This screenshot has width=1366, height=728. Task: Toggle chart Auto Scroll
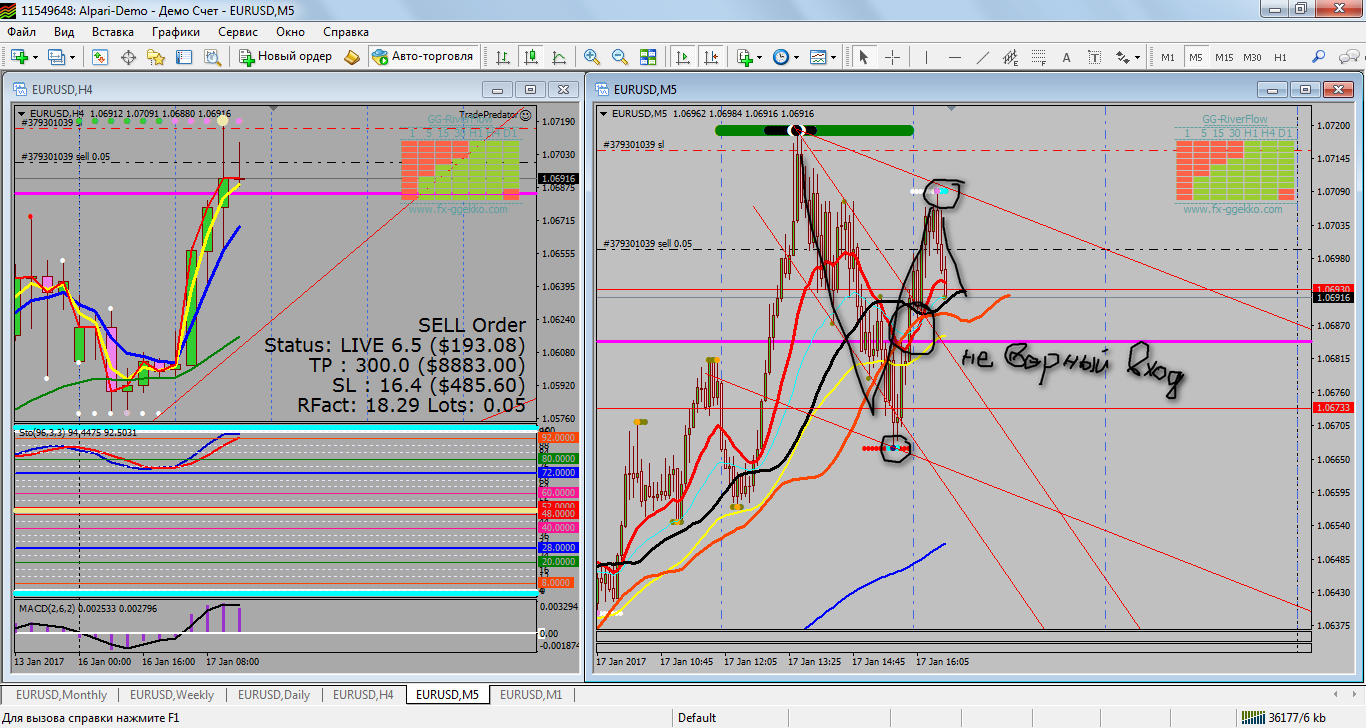[x=683, y=57]
